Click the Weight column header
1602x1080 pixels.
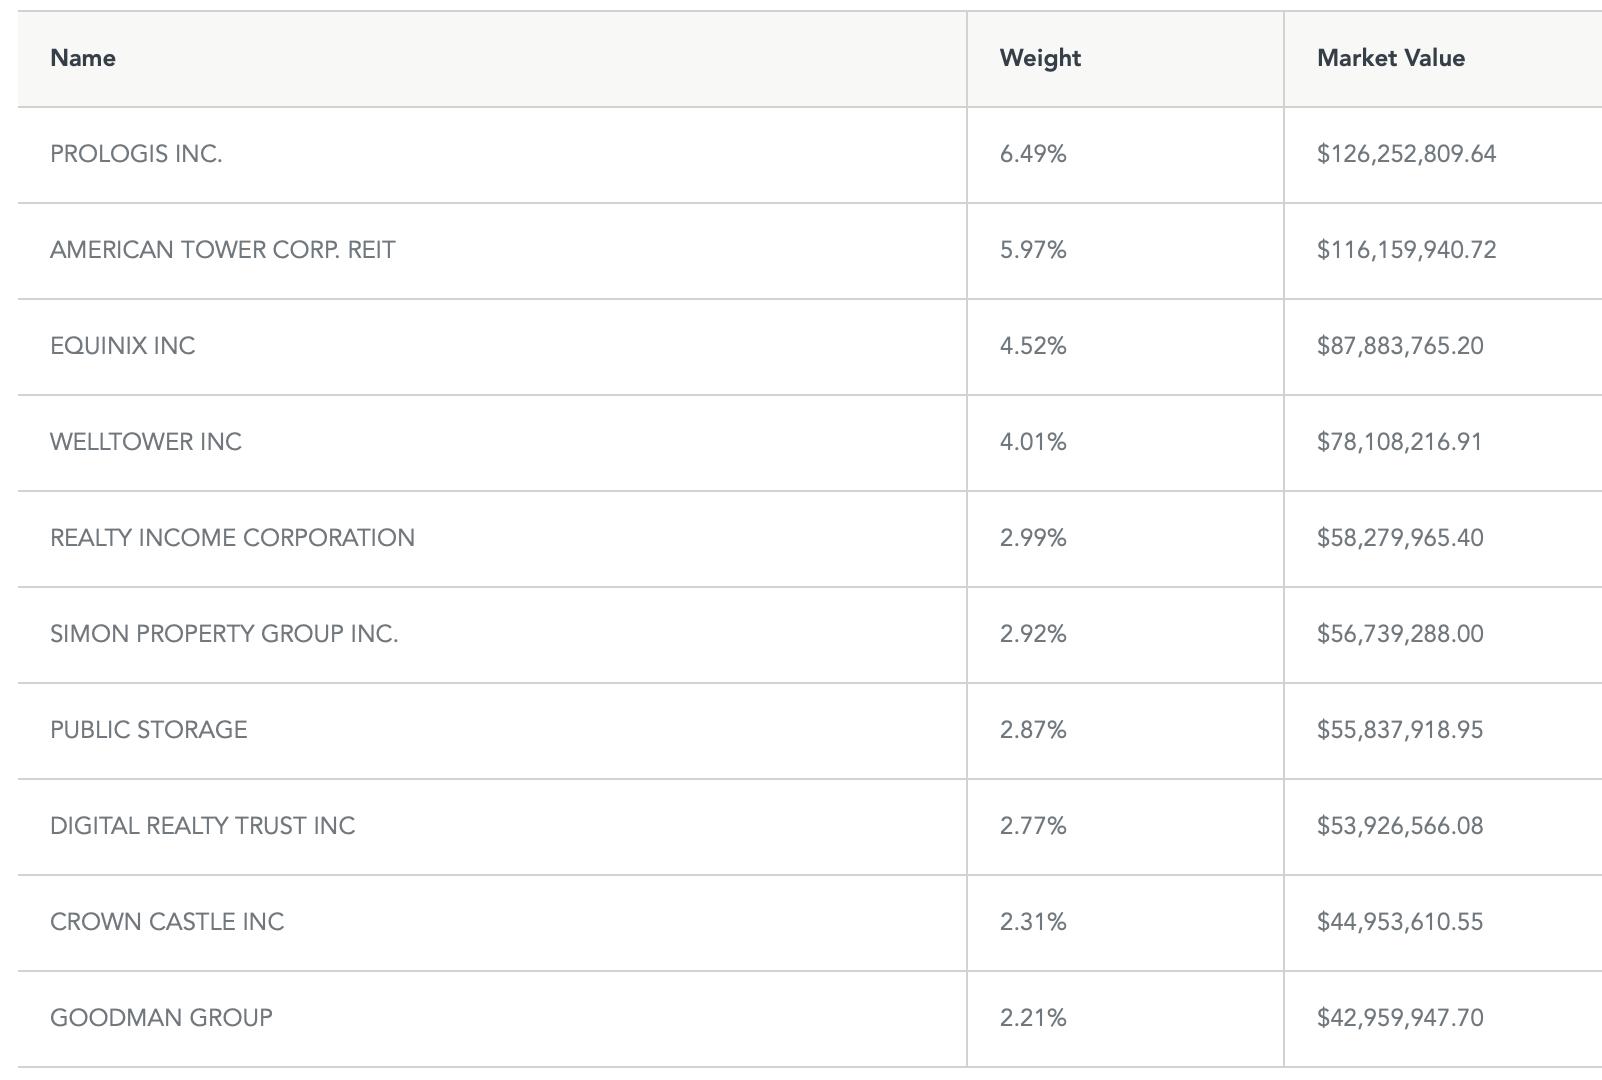[x=1040, y=58]
